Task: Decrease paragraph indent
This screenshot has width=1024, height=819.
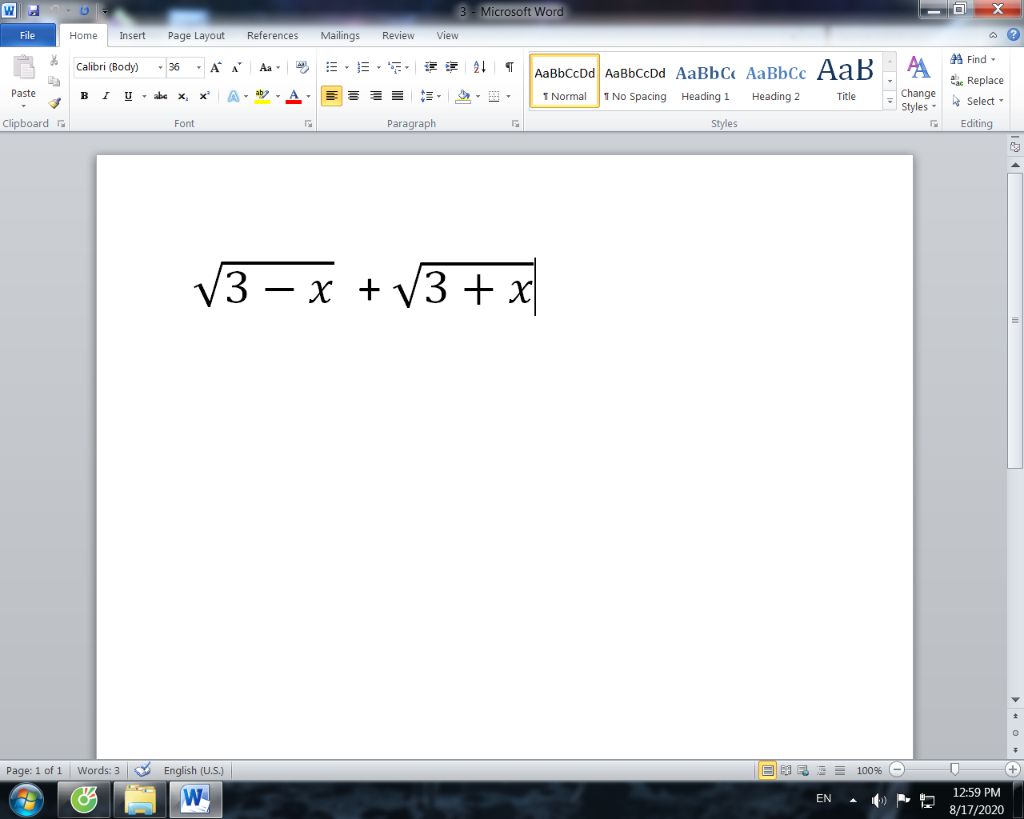Action: click(430, 67)
